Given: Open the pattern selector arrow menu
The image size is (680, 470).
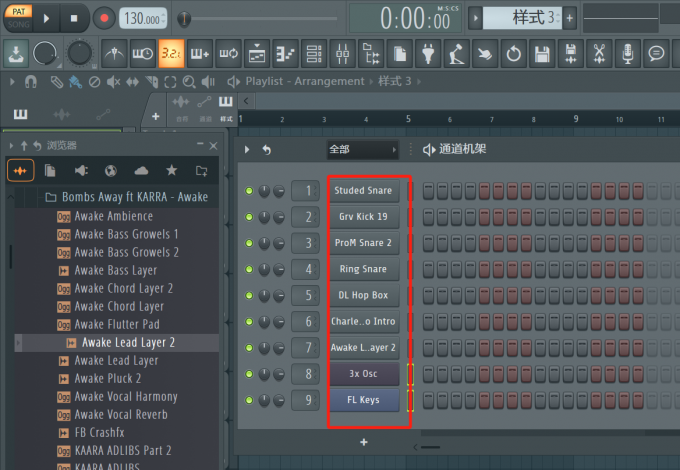Looking at the screenshot, I should (475, 18).
